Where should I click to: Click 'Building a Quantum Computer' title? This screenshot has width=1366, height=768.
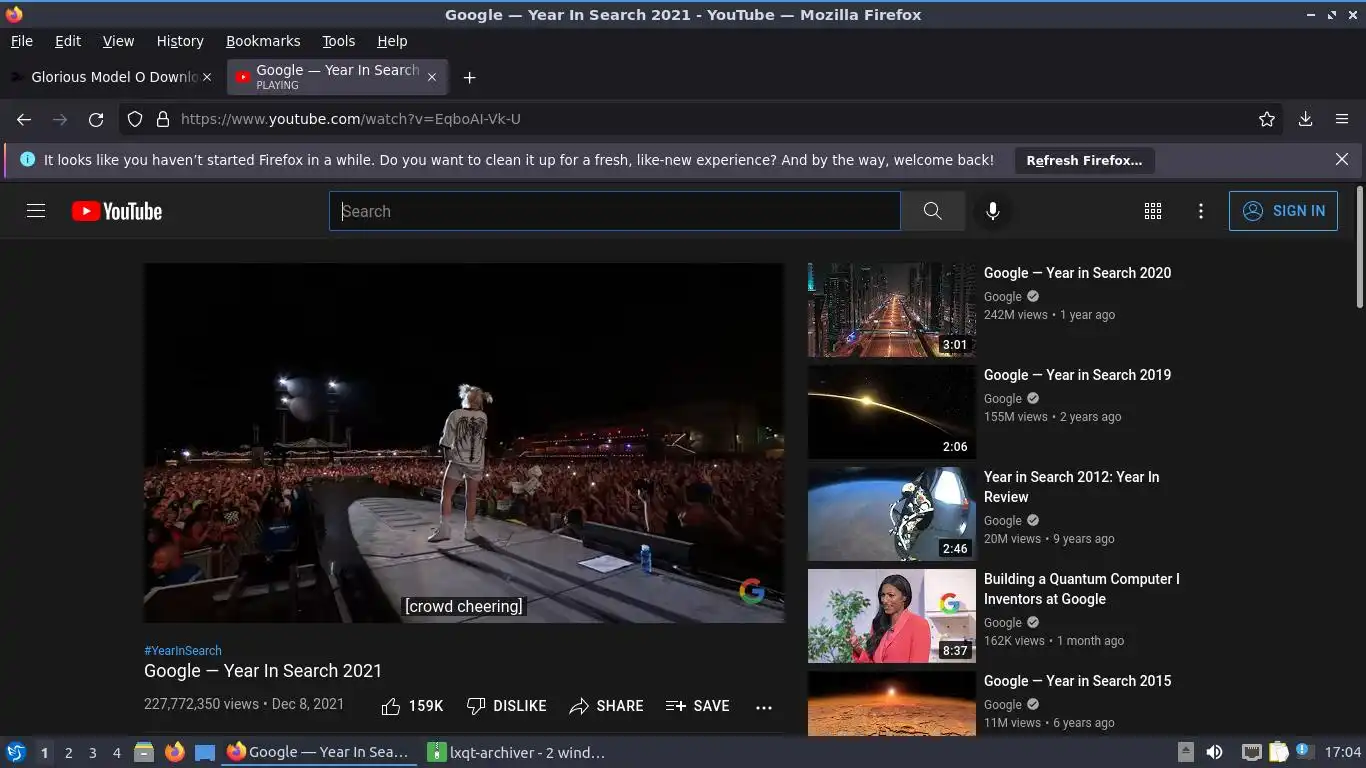(1082, 589)
